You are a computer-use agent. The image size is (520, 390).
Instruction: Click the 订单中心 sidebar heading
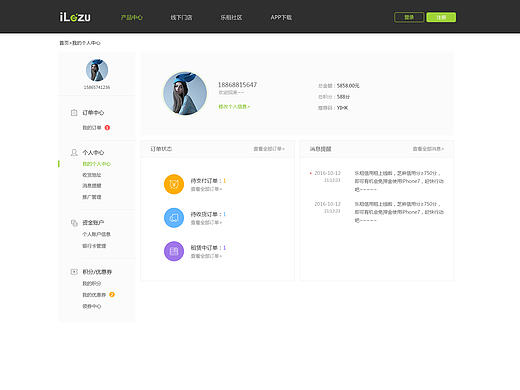[93, 113]
